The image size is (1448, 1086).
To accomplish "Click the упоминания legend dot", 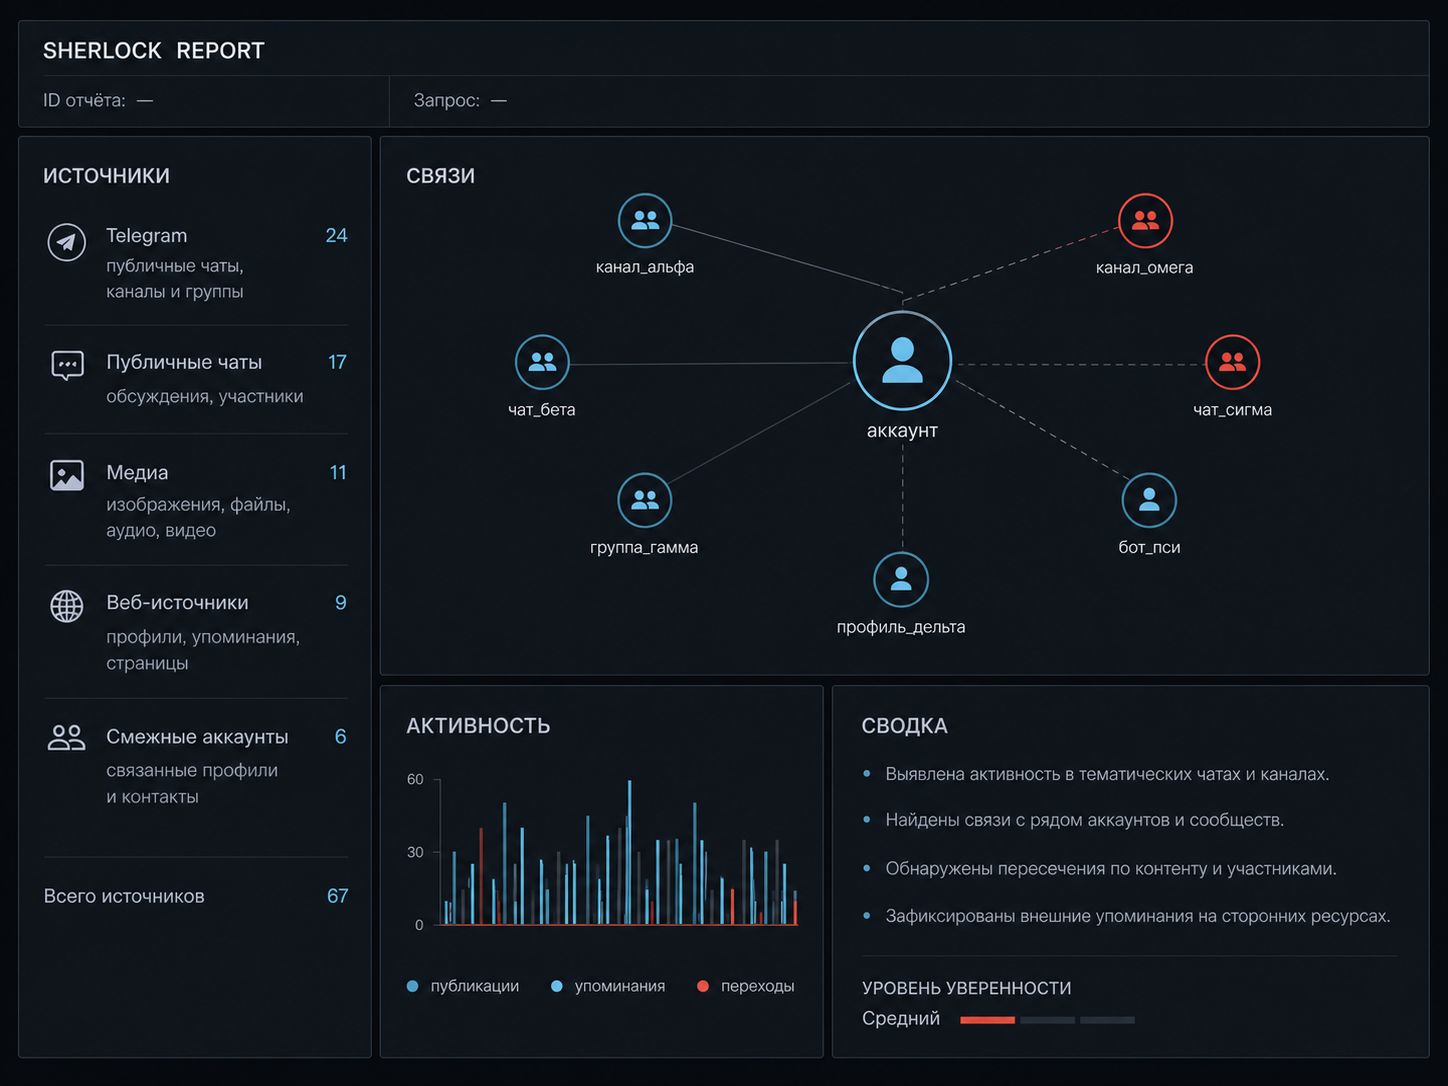I will 557,986.
